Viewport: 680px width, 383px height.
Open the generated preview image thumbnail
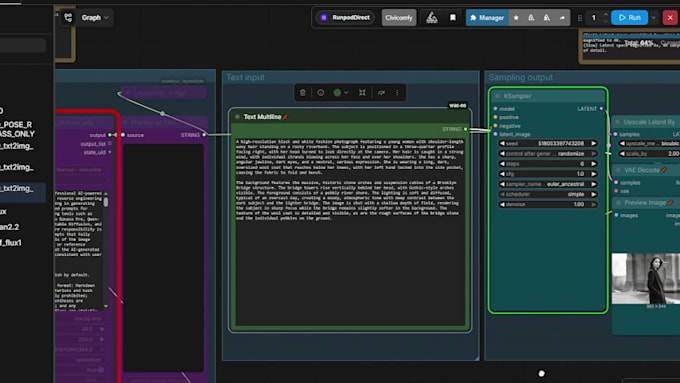point(646,278)
